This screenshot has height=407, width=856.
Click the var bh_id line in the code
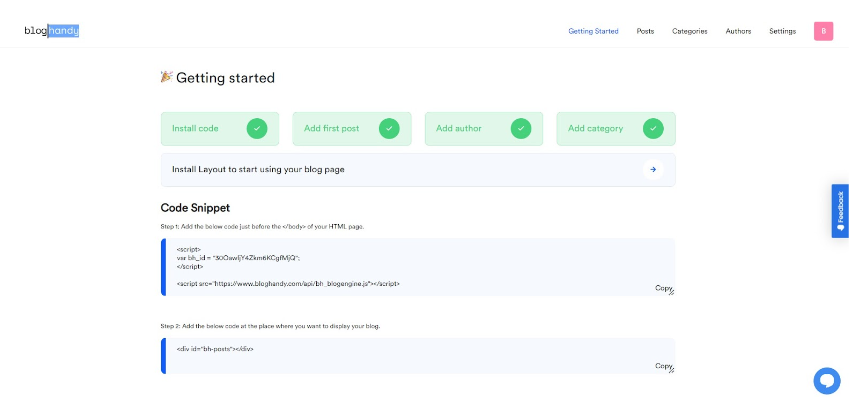point(239,258)
